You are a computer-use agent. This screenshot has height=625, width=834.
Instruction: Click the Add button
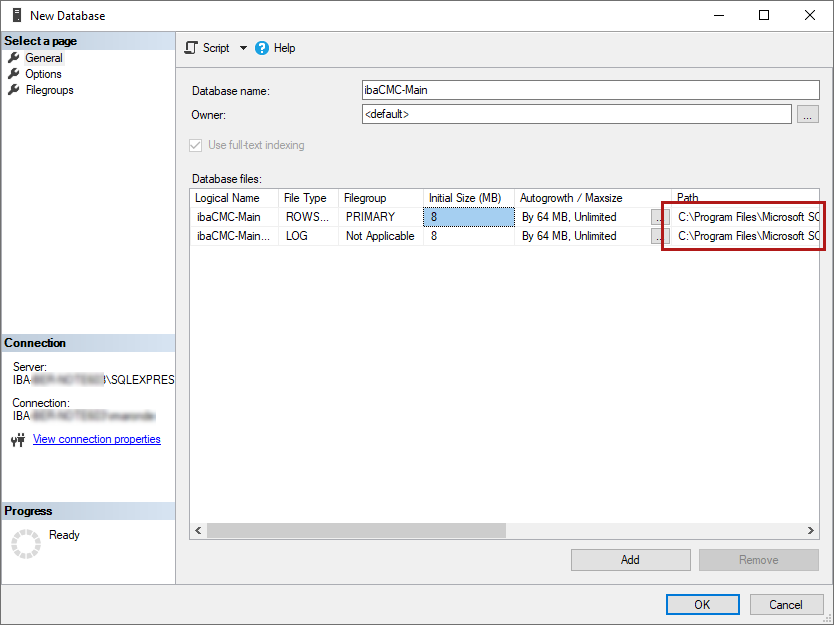coord(631,560)
